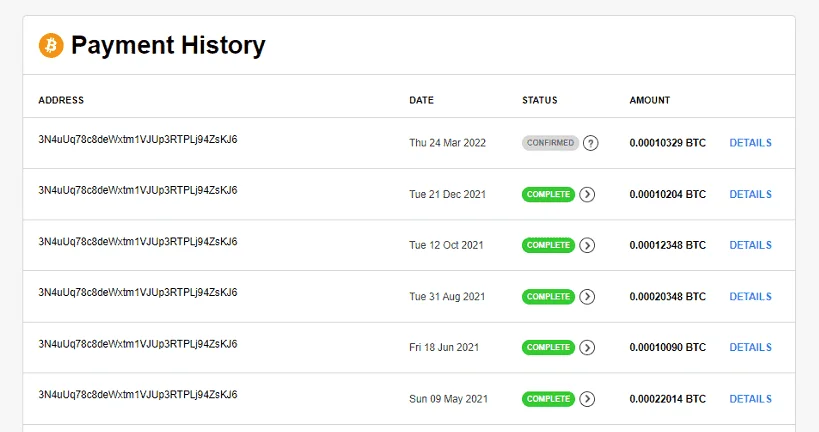Open DETAILS for the 0.00020348 BTC payment
This screenshot has height=432, width=819.
(x=751, y=297)
